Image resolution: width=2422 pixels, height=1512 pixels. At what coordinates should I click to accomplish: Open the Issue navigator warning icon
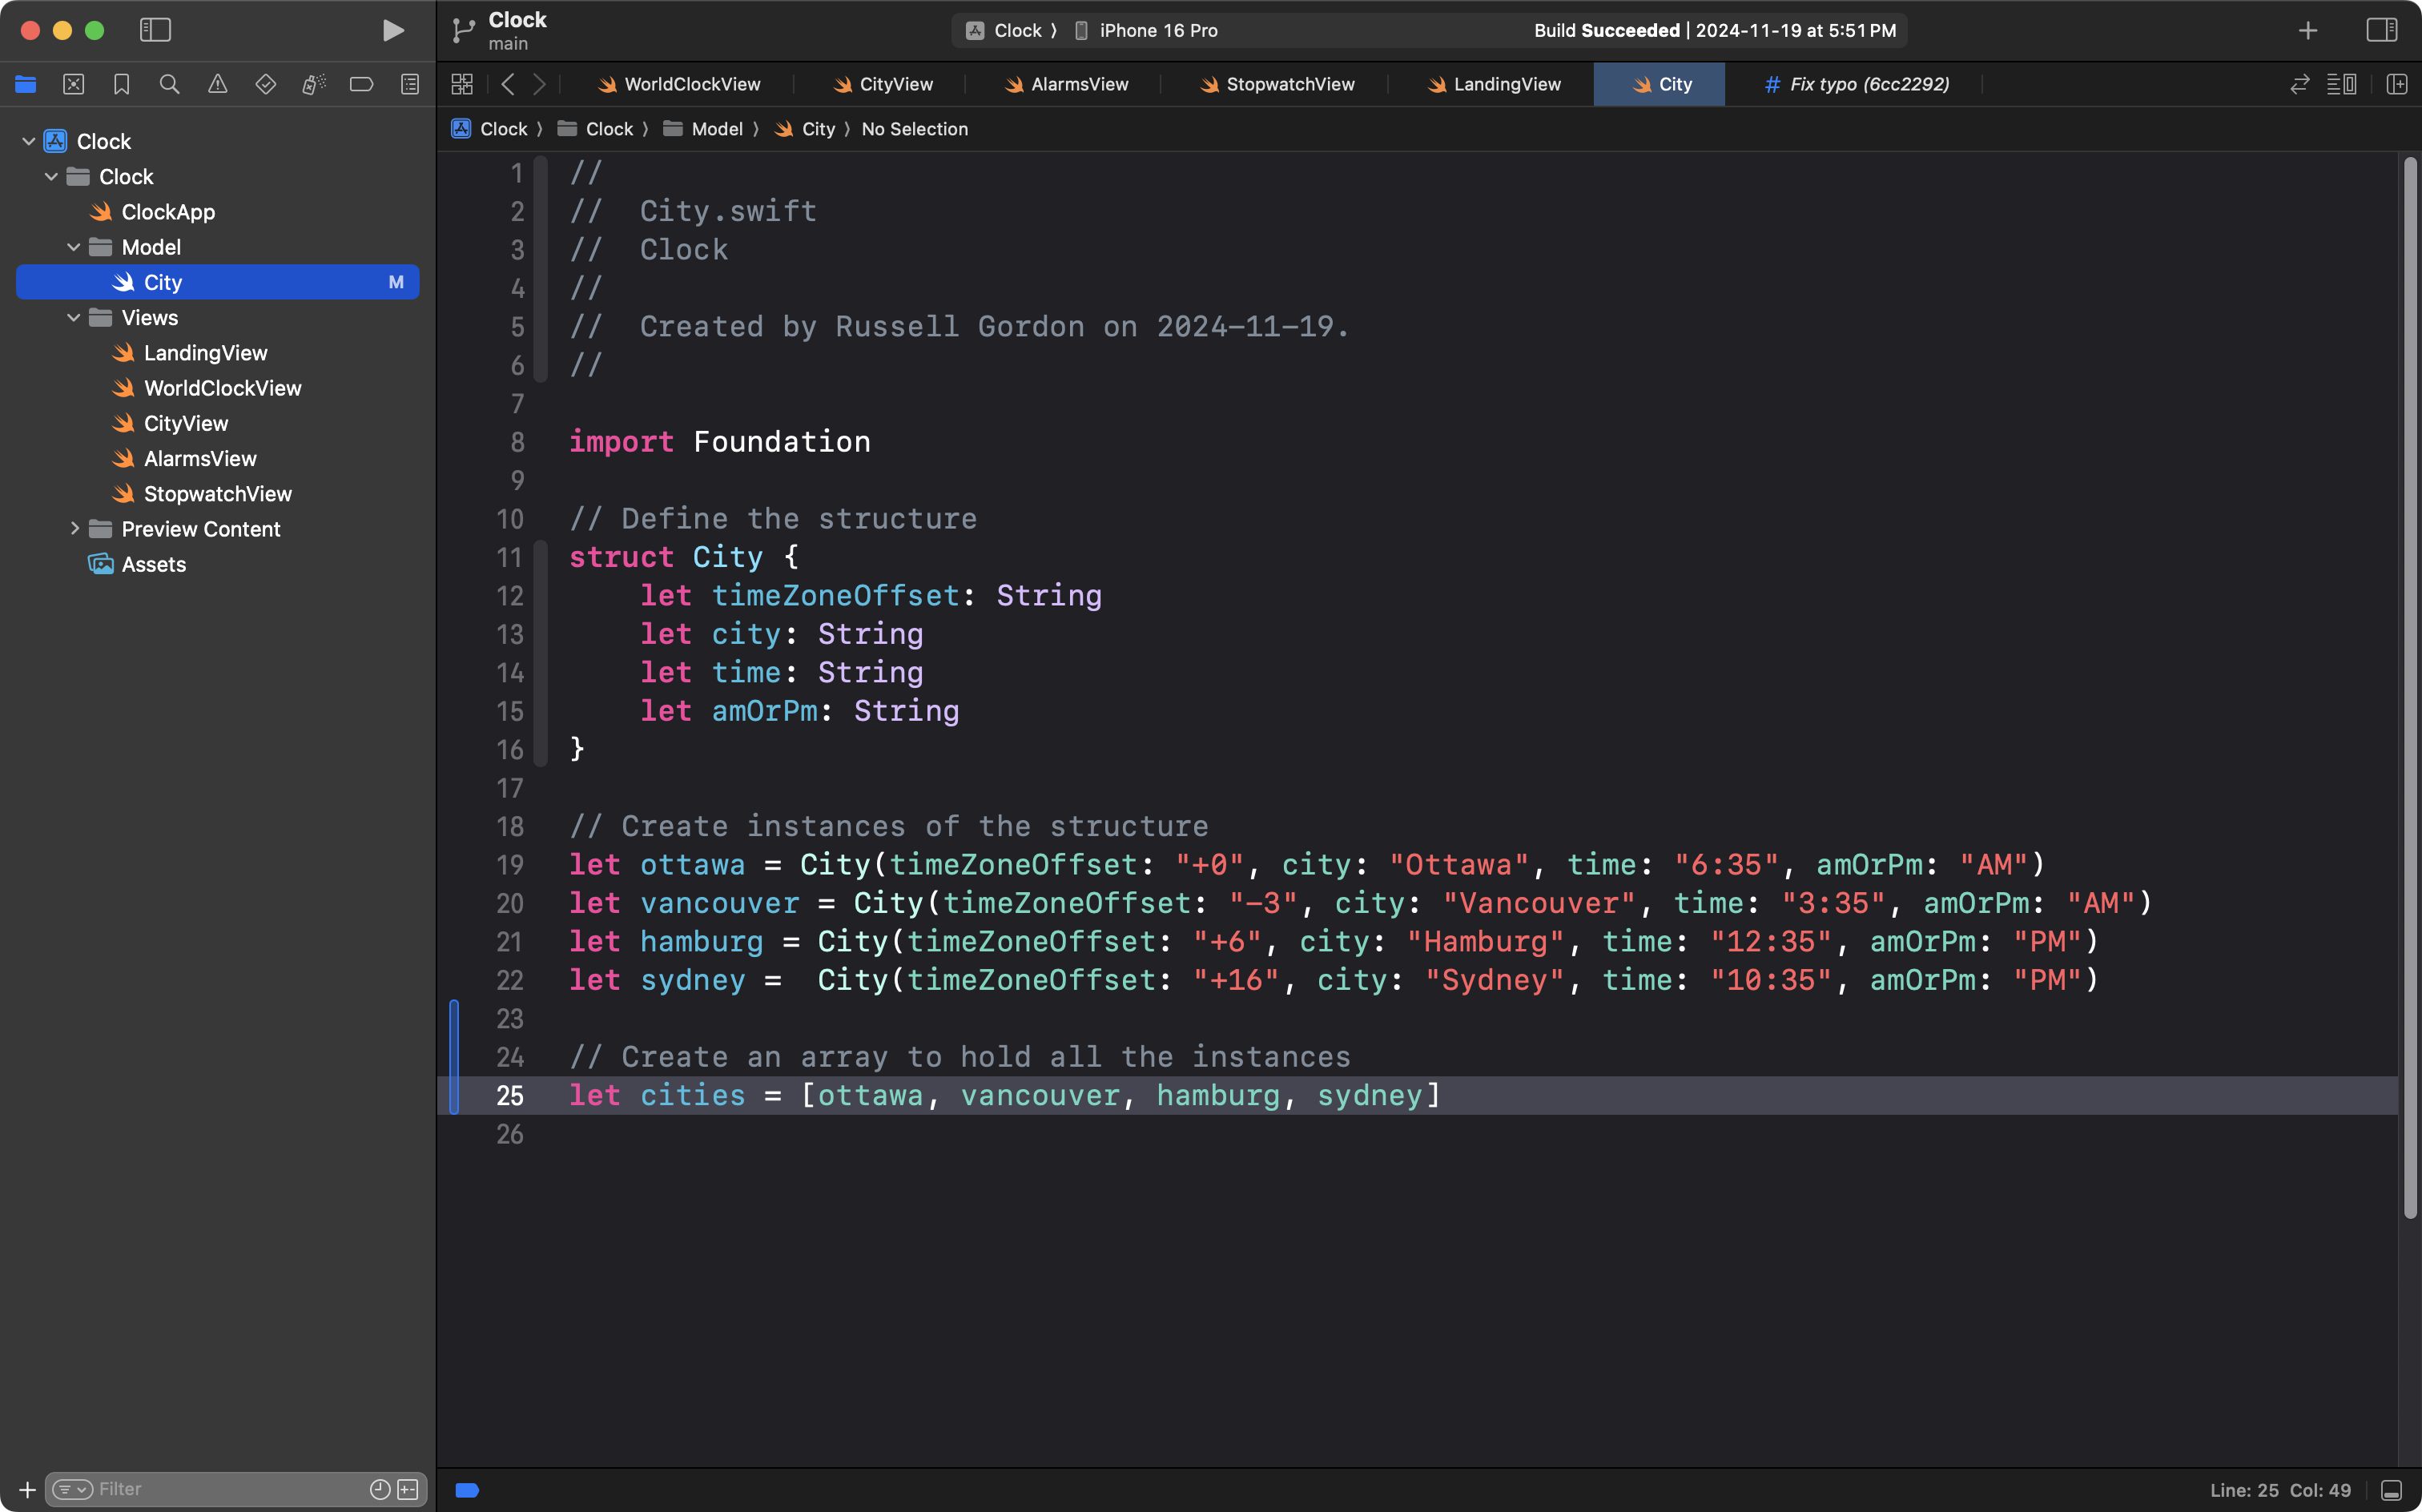coord(217,85)
